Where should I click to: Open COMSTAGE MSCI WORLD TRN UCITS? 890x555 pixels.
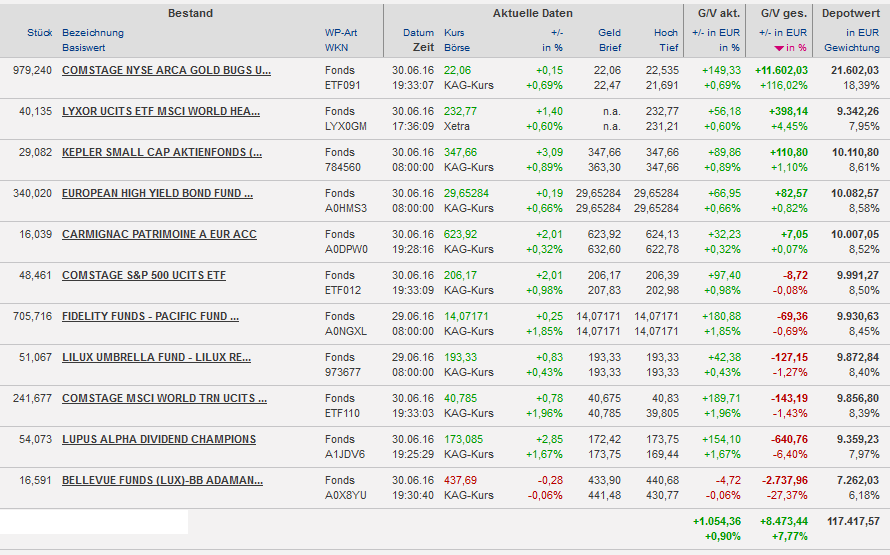pos(164,398)
